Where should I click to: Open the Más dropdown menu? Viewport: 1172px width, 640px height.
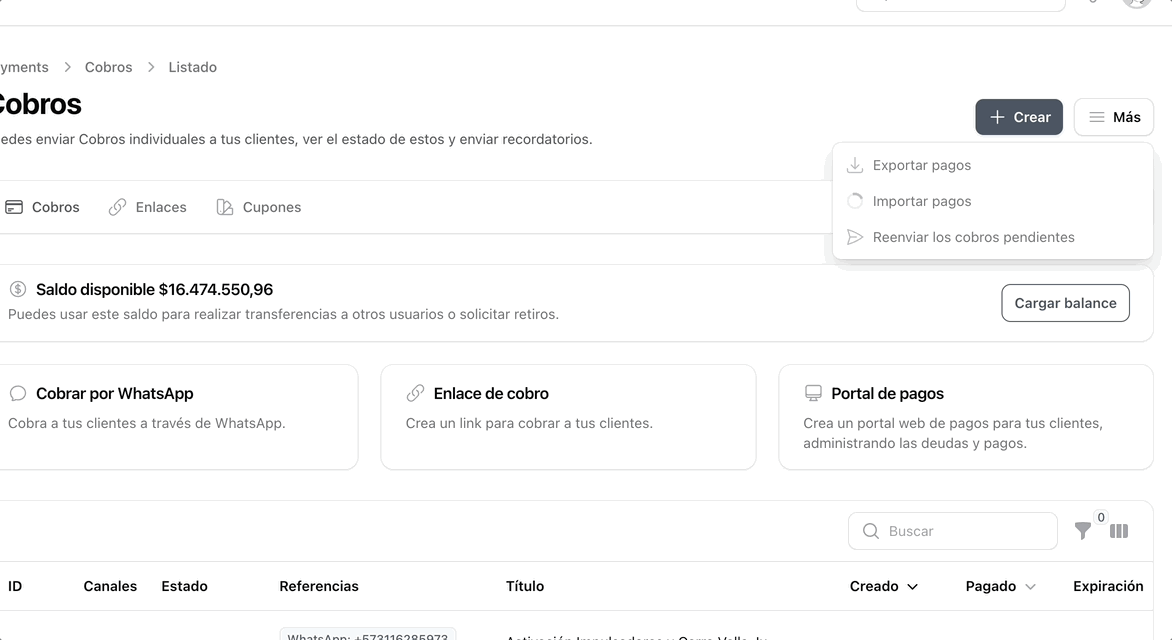point(1113,117)
